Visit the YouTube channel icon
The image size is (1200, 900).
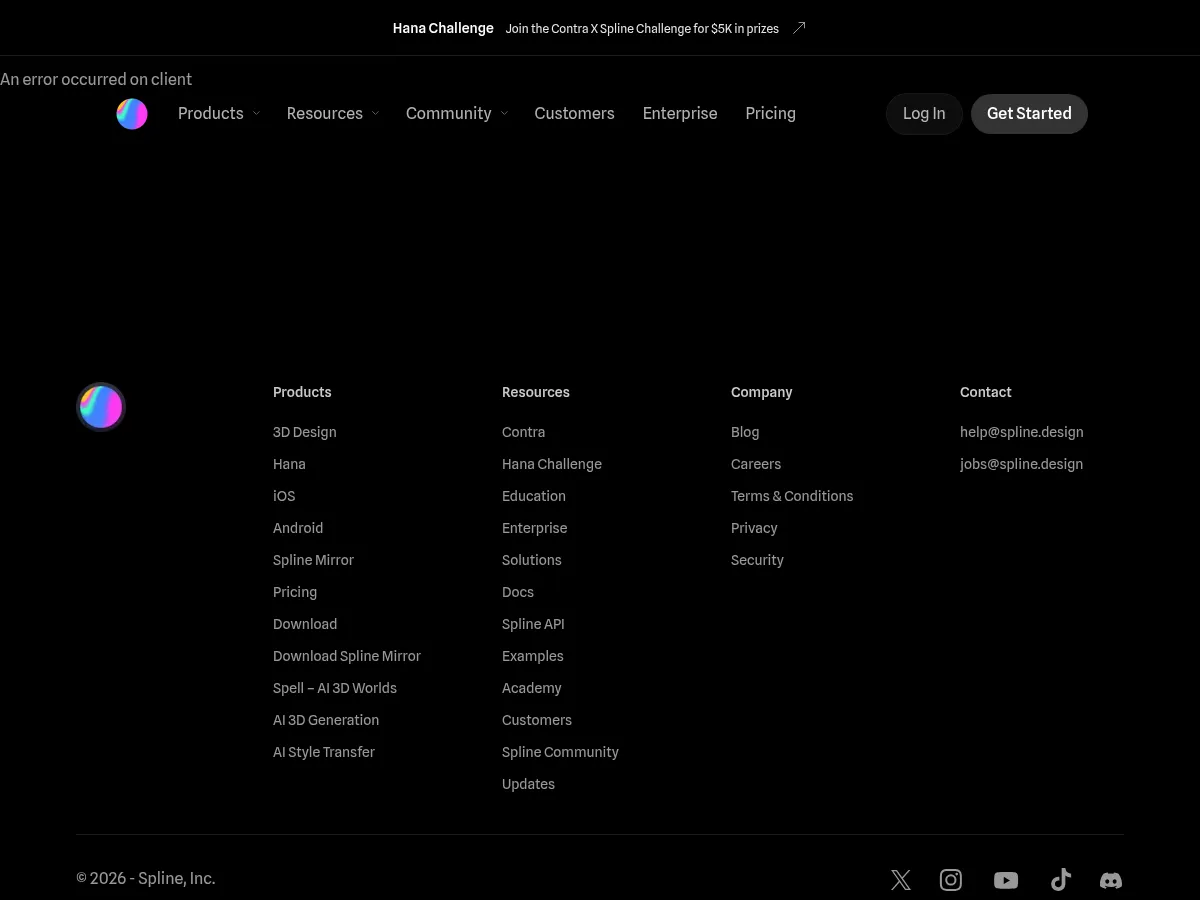(x=1006, y=880)
